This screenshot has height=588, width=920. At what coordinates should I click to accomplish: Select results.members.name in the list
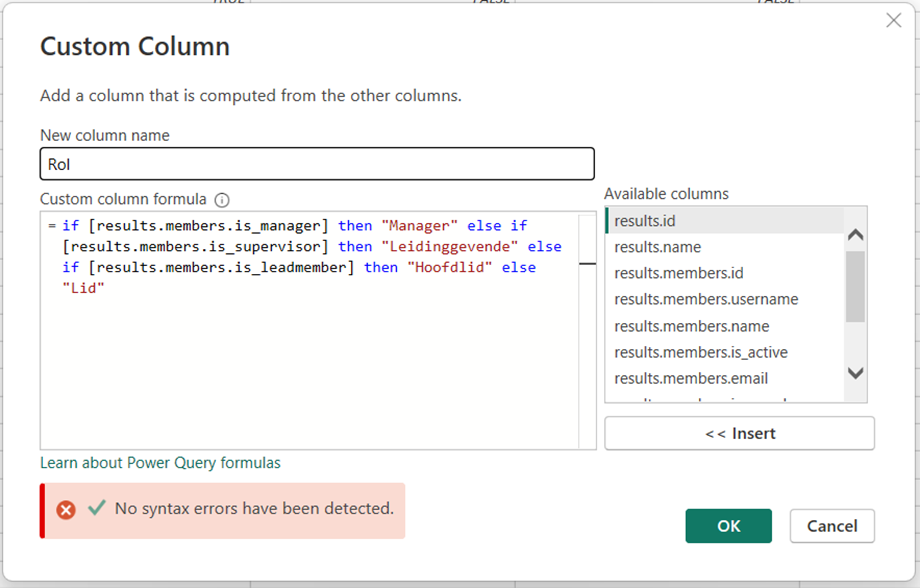691,326
